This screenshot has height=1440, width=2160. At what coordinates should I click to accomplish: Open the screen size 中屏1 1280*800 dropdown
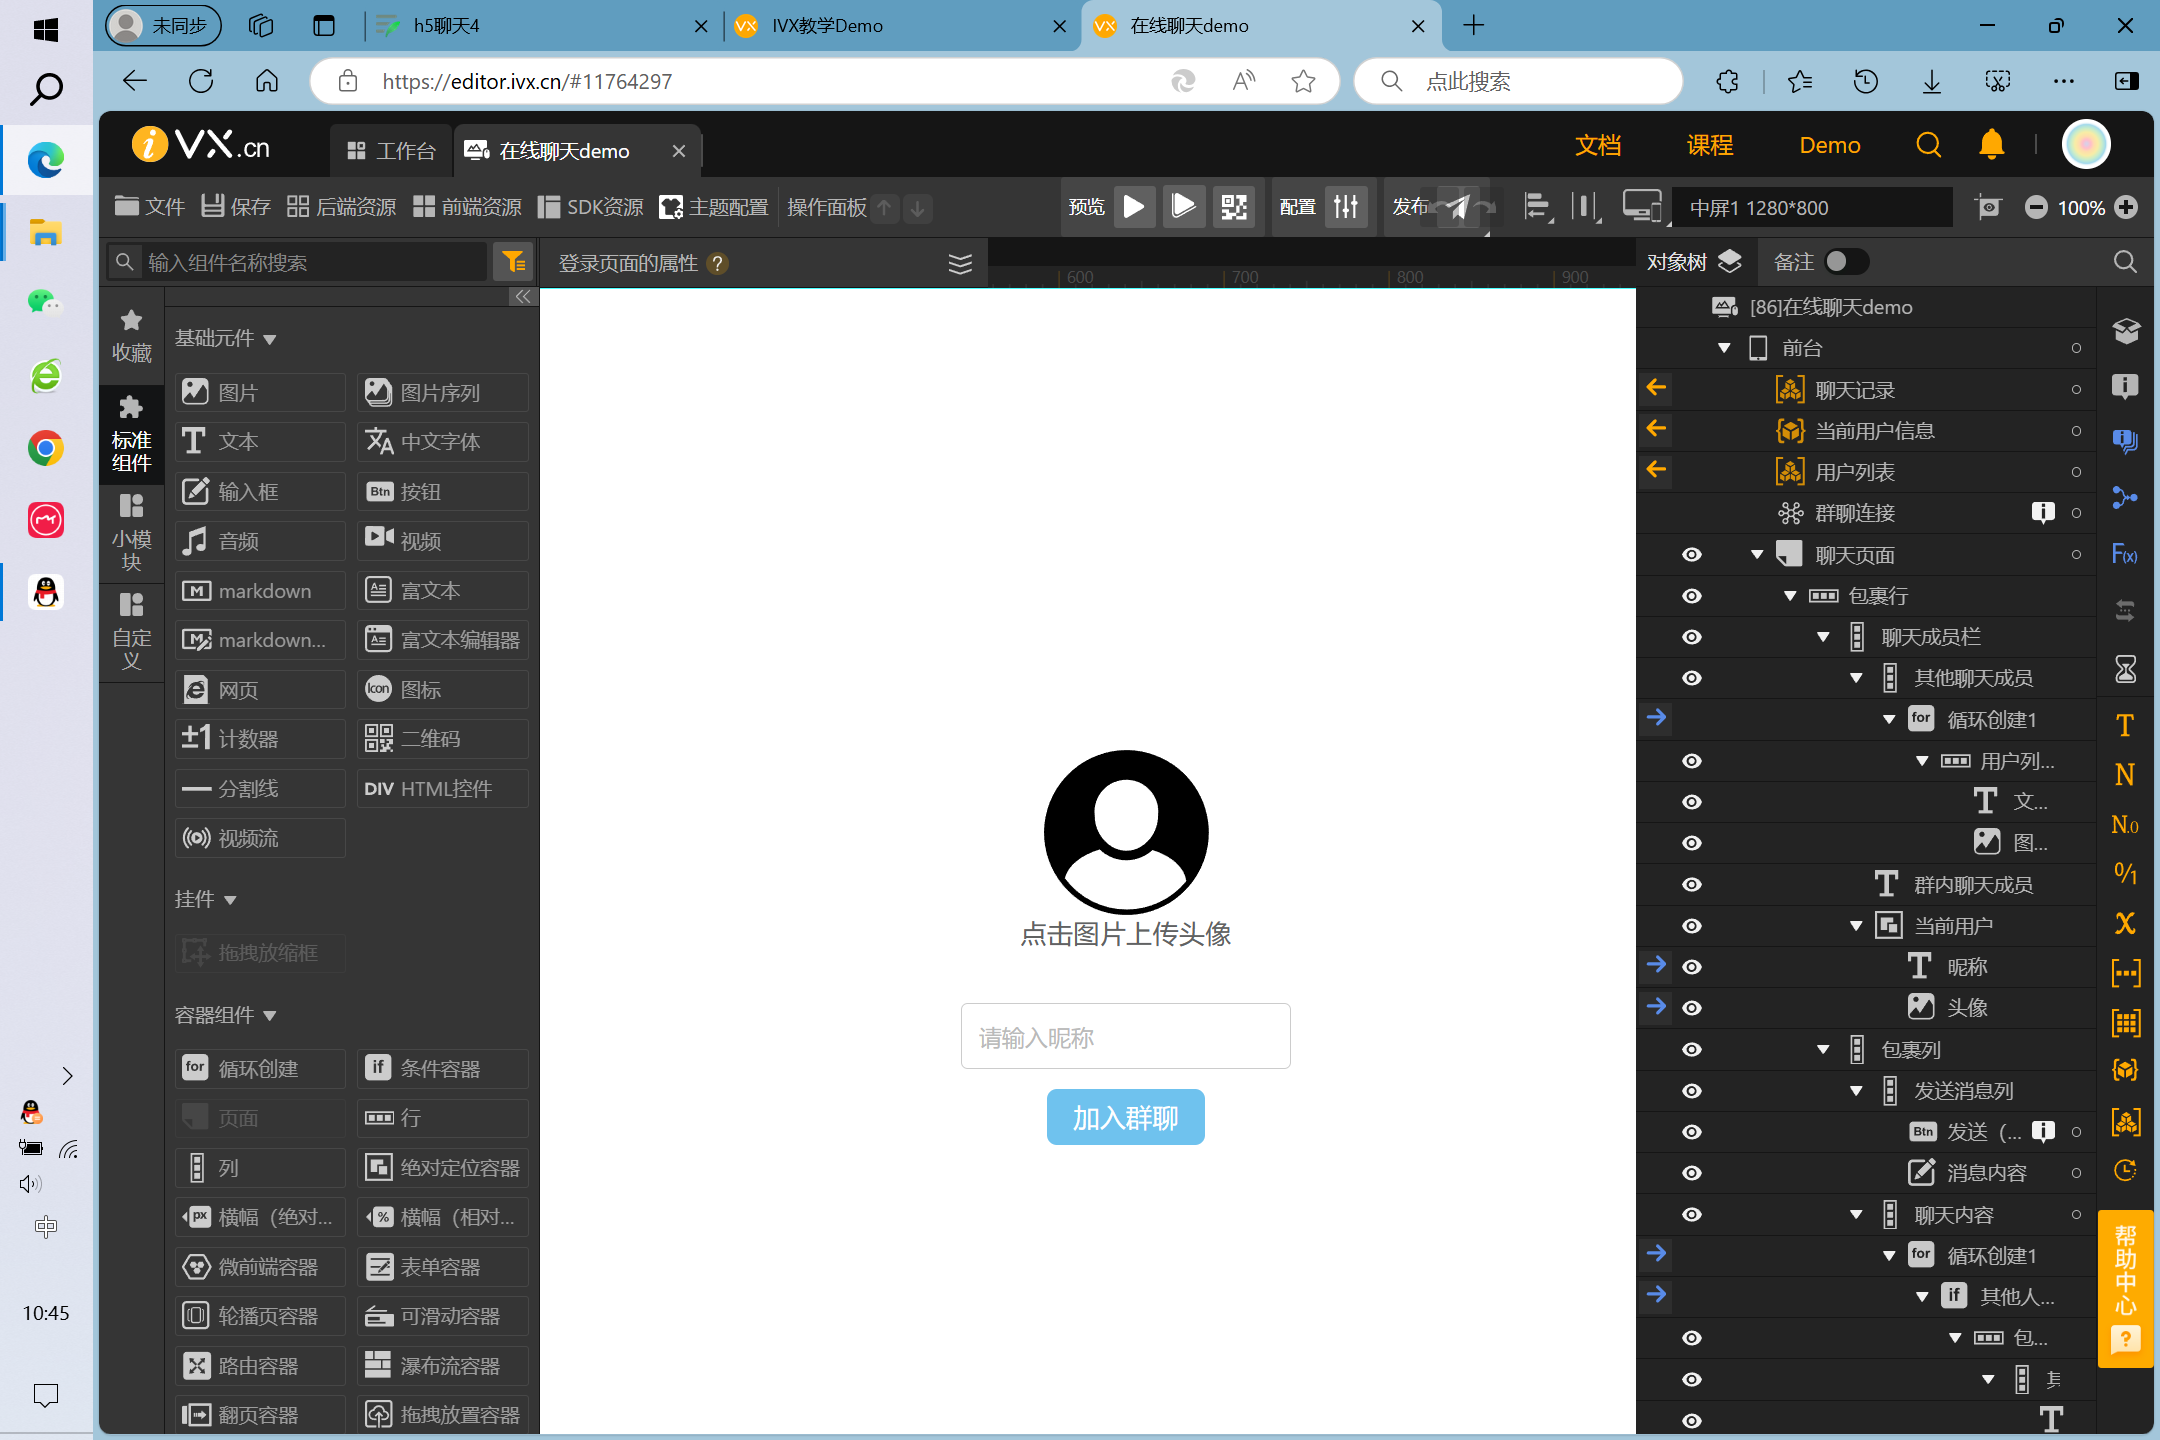1812,207
